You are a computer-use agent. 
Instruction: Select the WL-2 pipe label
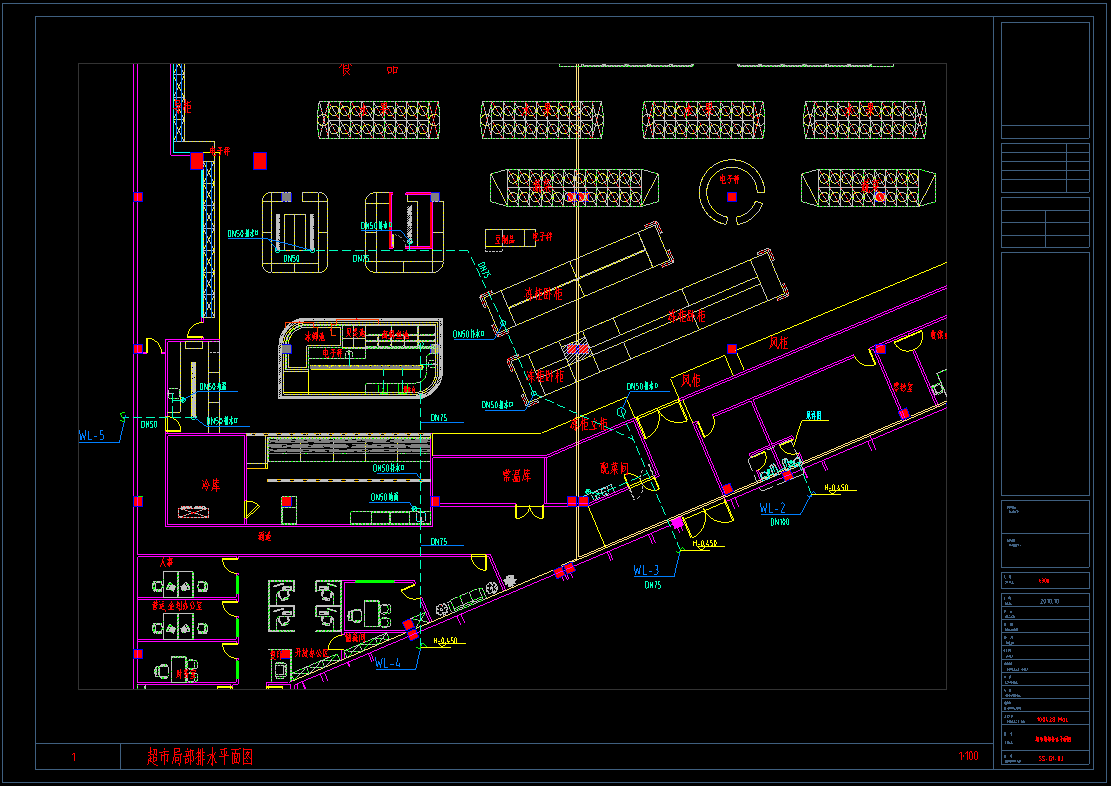(772, 508)
